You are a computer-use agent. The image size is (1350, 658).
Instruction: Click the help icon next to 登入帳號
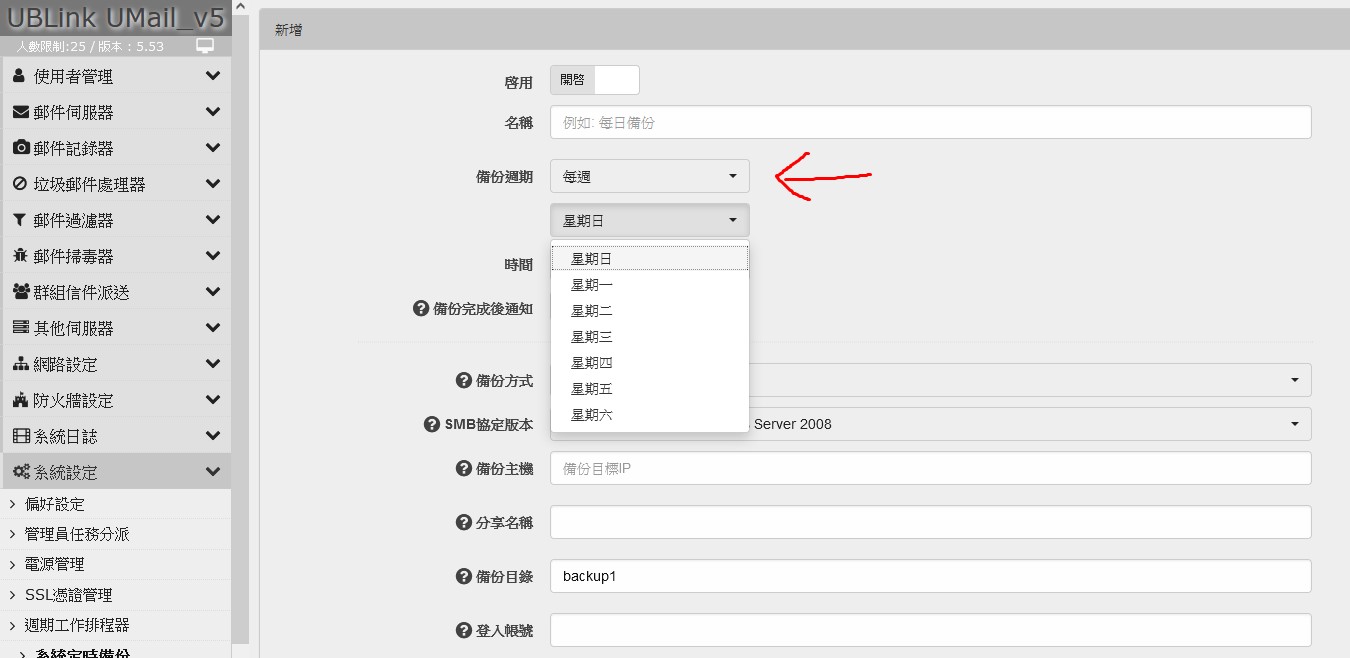coord(463,630)
